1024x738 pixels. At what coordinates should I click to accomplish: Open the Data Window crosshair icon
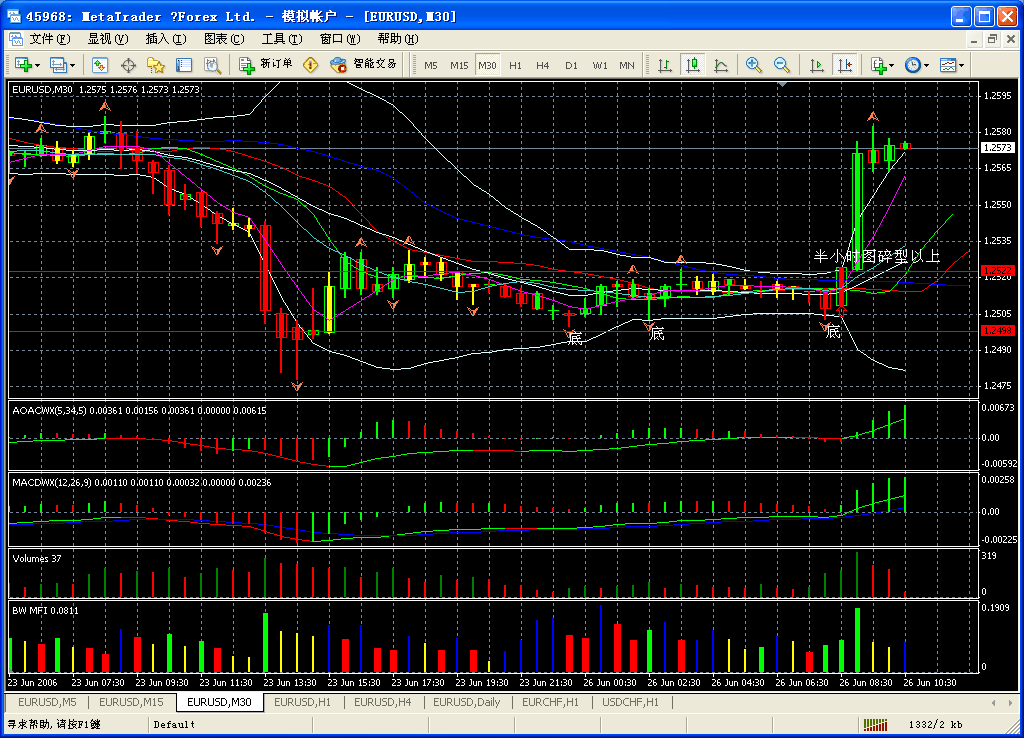point(129,65)
